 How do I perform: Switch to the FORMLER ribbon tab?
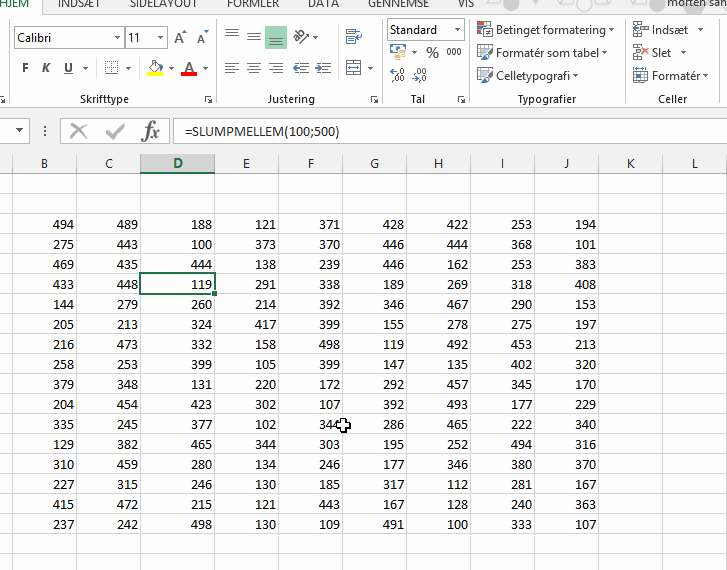click(x=252, y=4)
